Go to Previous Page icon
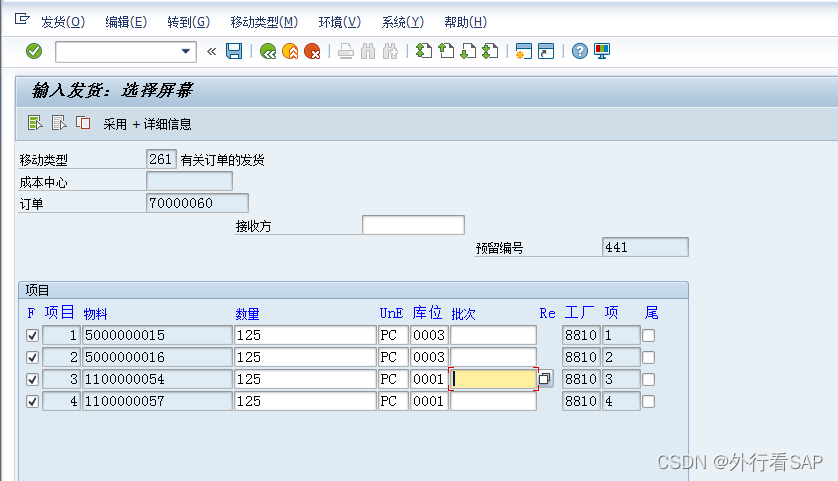The image size is (838, 481). [x=446, y=51]
